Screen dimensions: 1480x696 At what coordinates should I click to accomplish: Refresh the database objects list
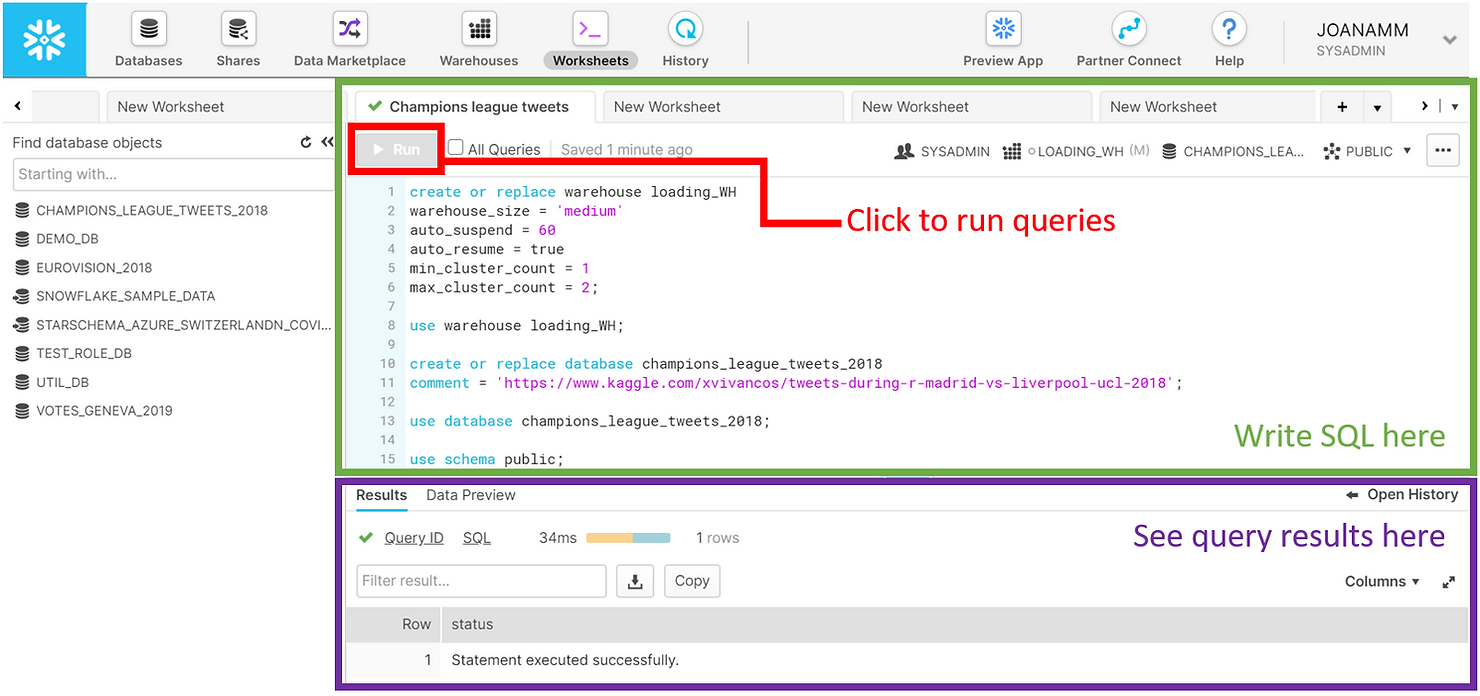(306, 143)
